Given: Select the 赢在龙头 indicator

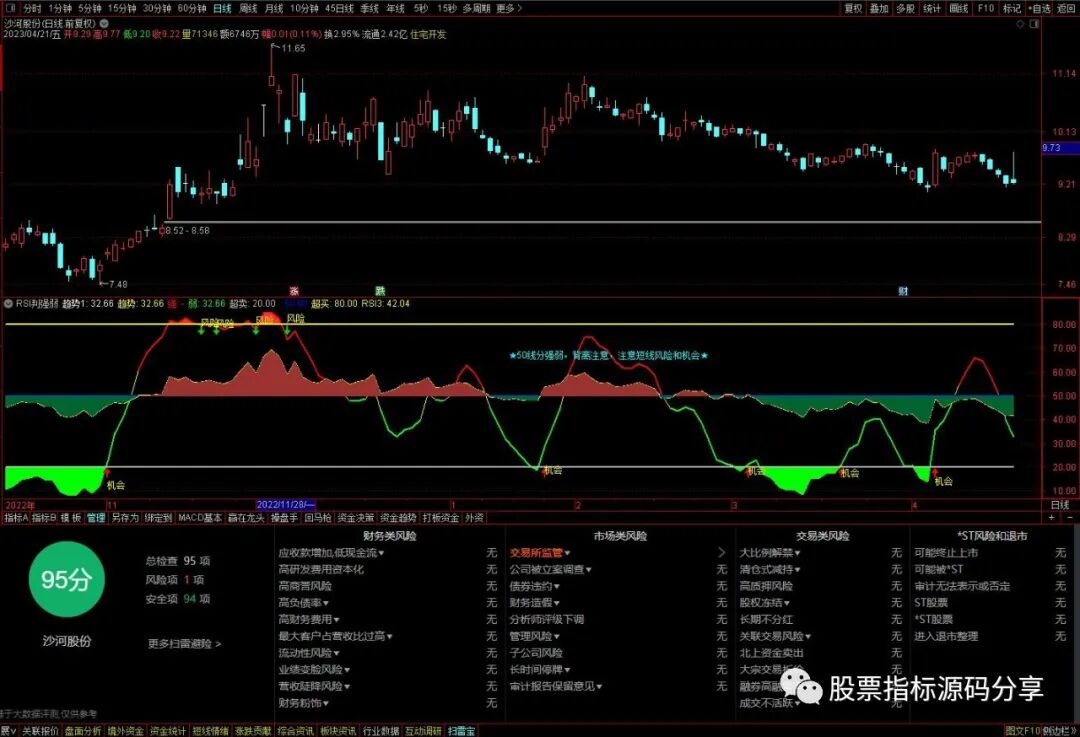Looking at the screenshot, I should [246, 517].
